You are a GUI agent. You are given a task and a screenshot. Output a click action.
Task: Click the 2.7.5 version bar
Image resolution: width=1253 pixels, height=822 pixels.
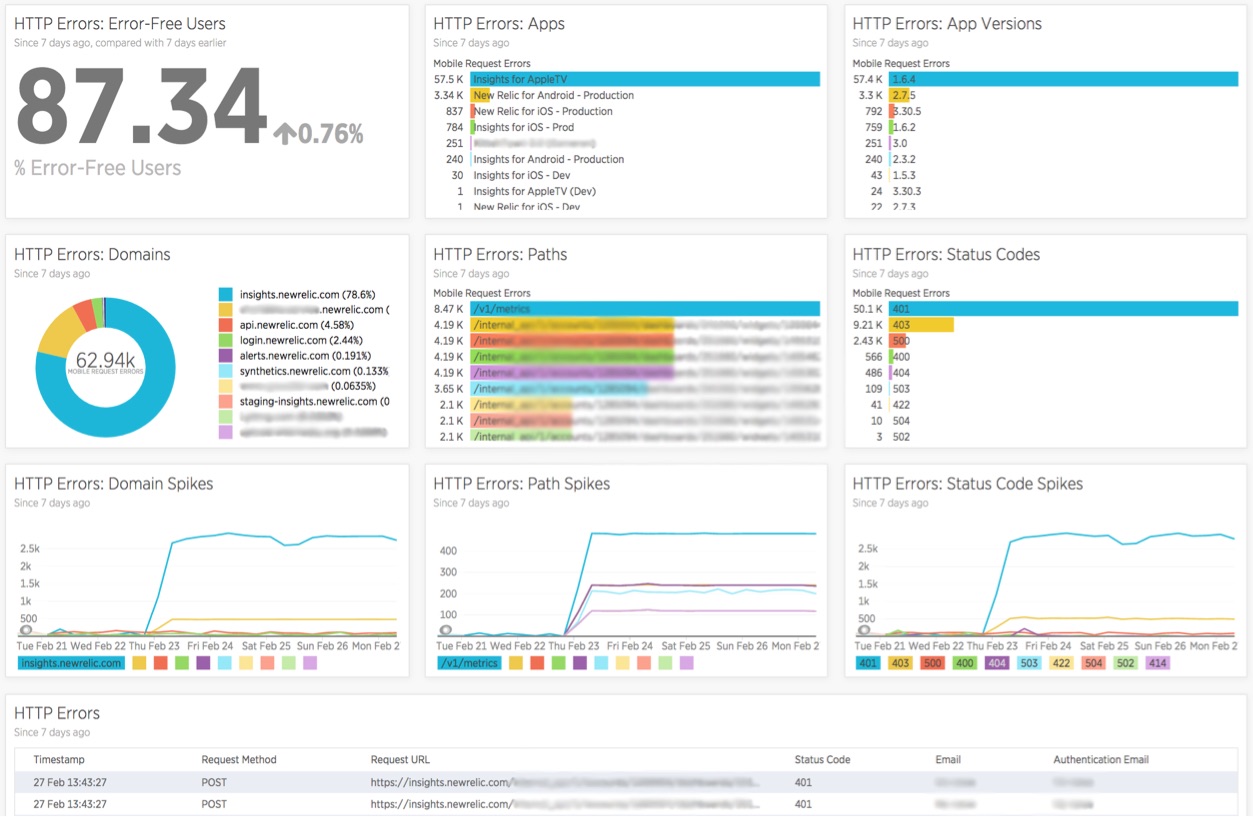pyautogui.click(x=900, y=95)
